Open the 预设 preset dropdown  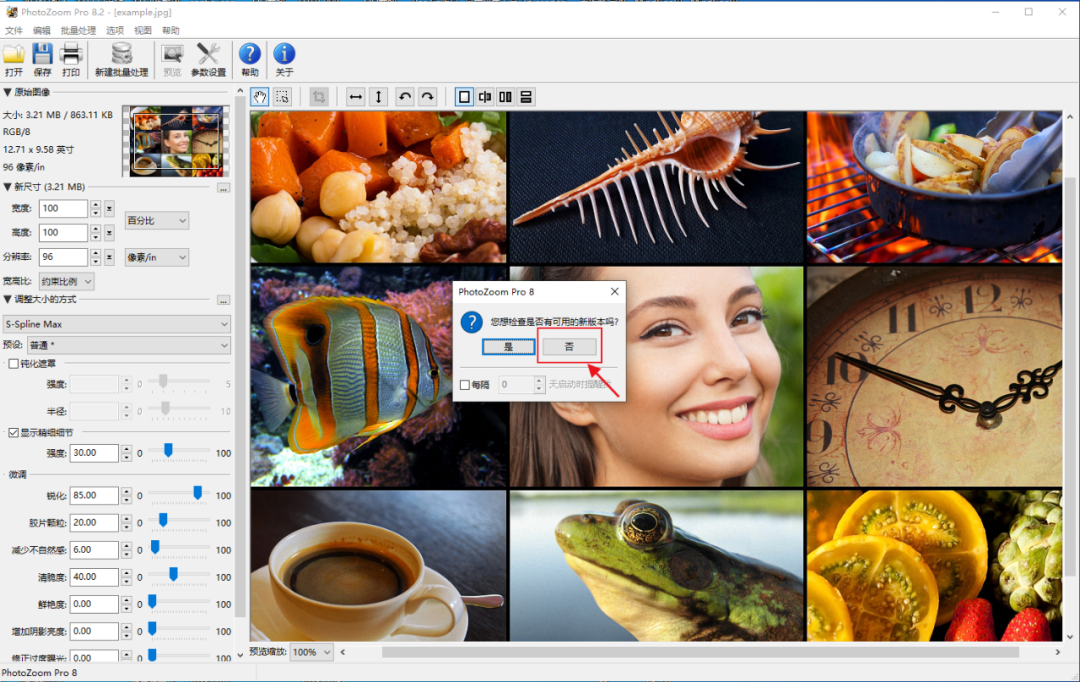129,345
